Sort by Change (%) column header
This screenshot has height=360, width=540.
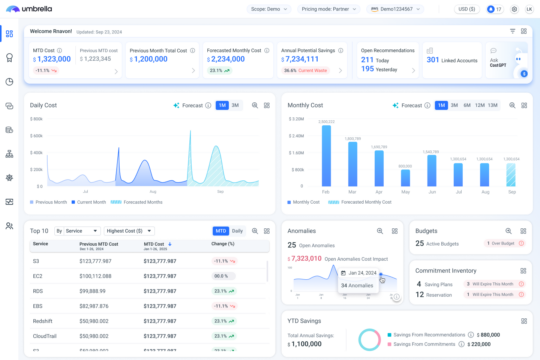223,244
